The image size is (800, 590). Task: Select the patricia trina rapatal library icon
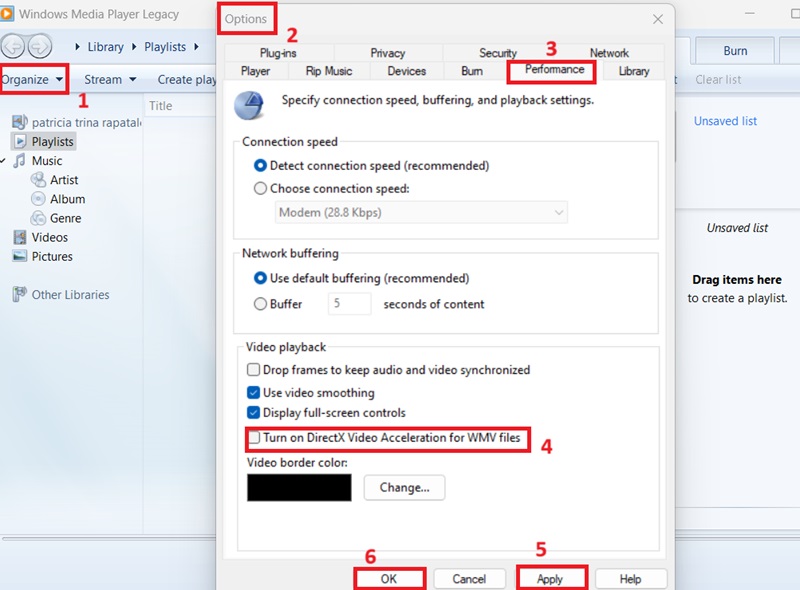(x=19, y=122)
